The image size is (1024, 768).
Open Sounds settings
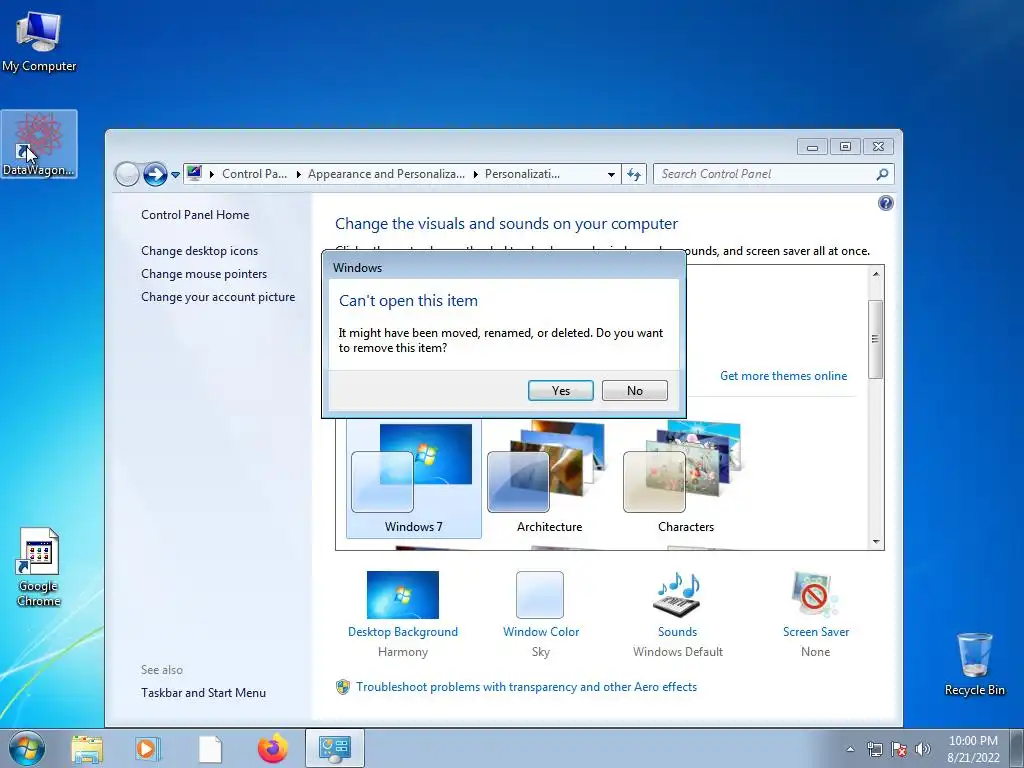(677, 613)
